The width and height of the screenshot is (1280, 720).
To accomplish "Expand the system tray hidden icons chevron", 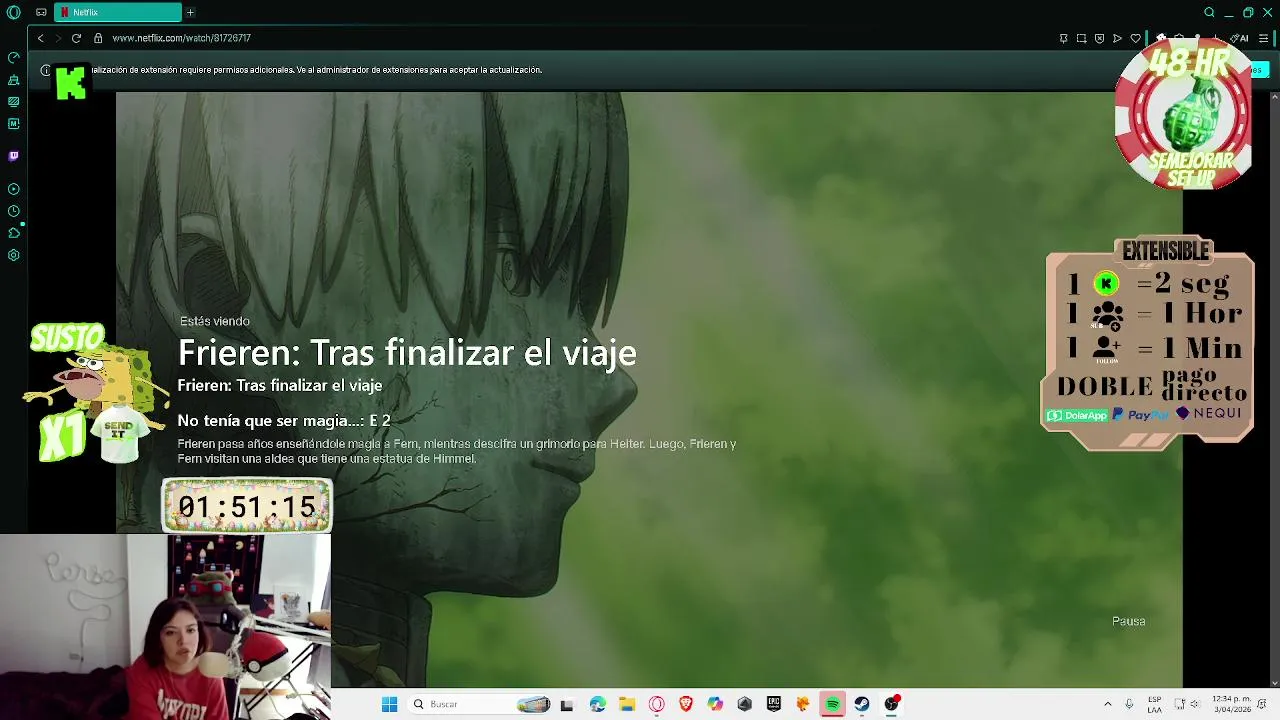I will coord(1107,704).
